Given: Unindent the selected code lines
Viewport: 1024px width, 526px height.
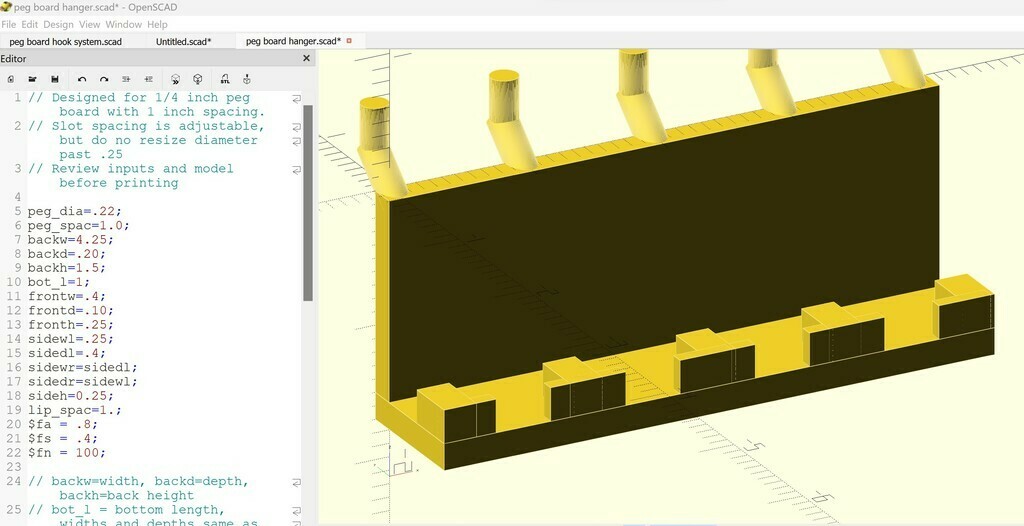Looking at the screenshot, I should click(126, 79).
